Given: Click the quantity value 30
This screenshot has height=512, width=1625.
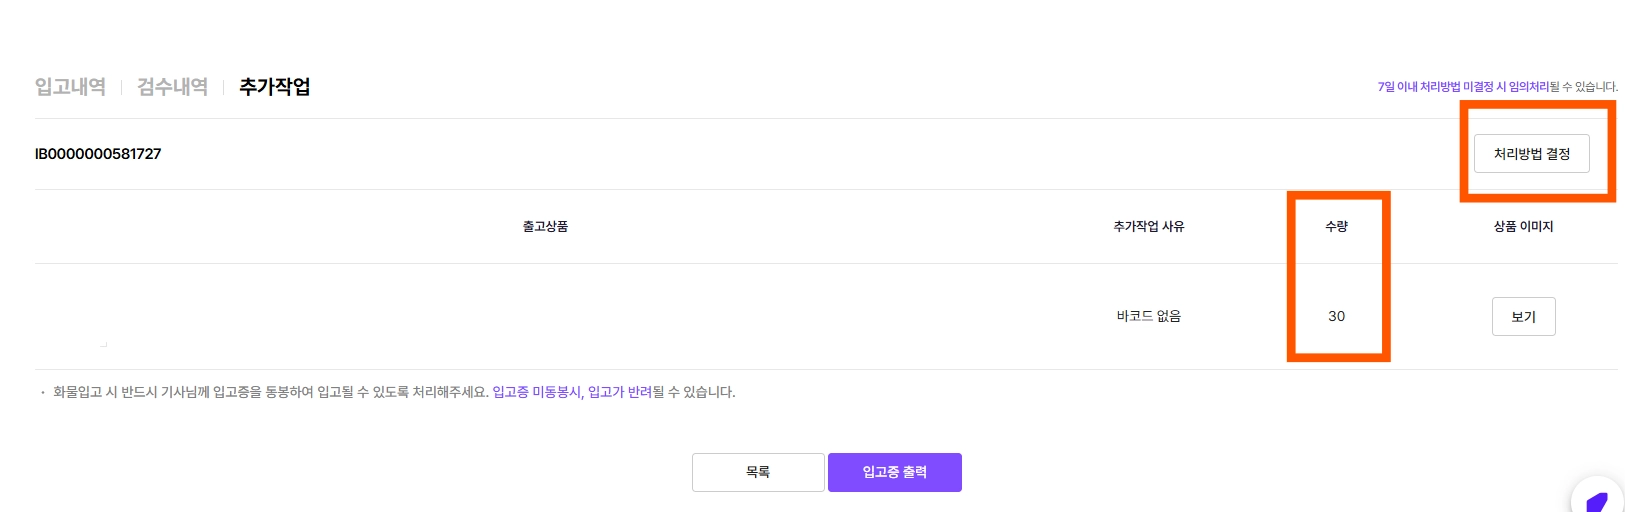Looking at the screenshot, I should (1337, 316).
